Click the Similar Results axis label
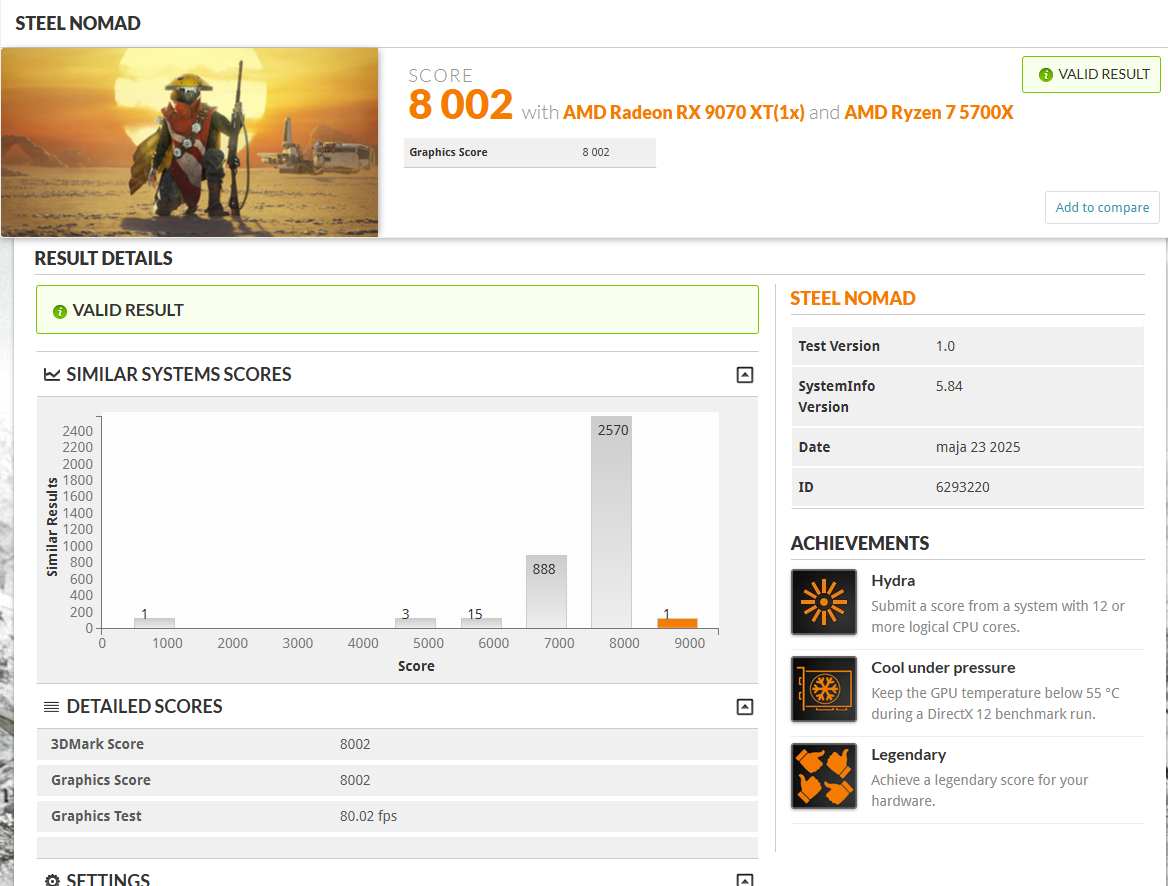 52,527
